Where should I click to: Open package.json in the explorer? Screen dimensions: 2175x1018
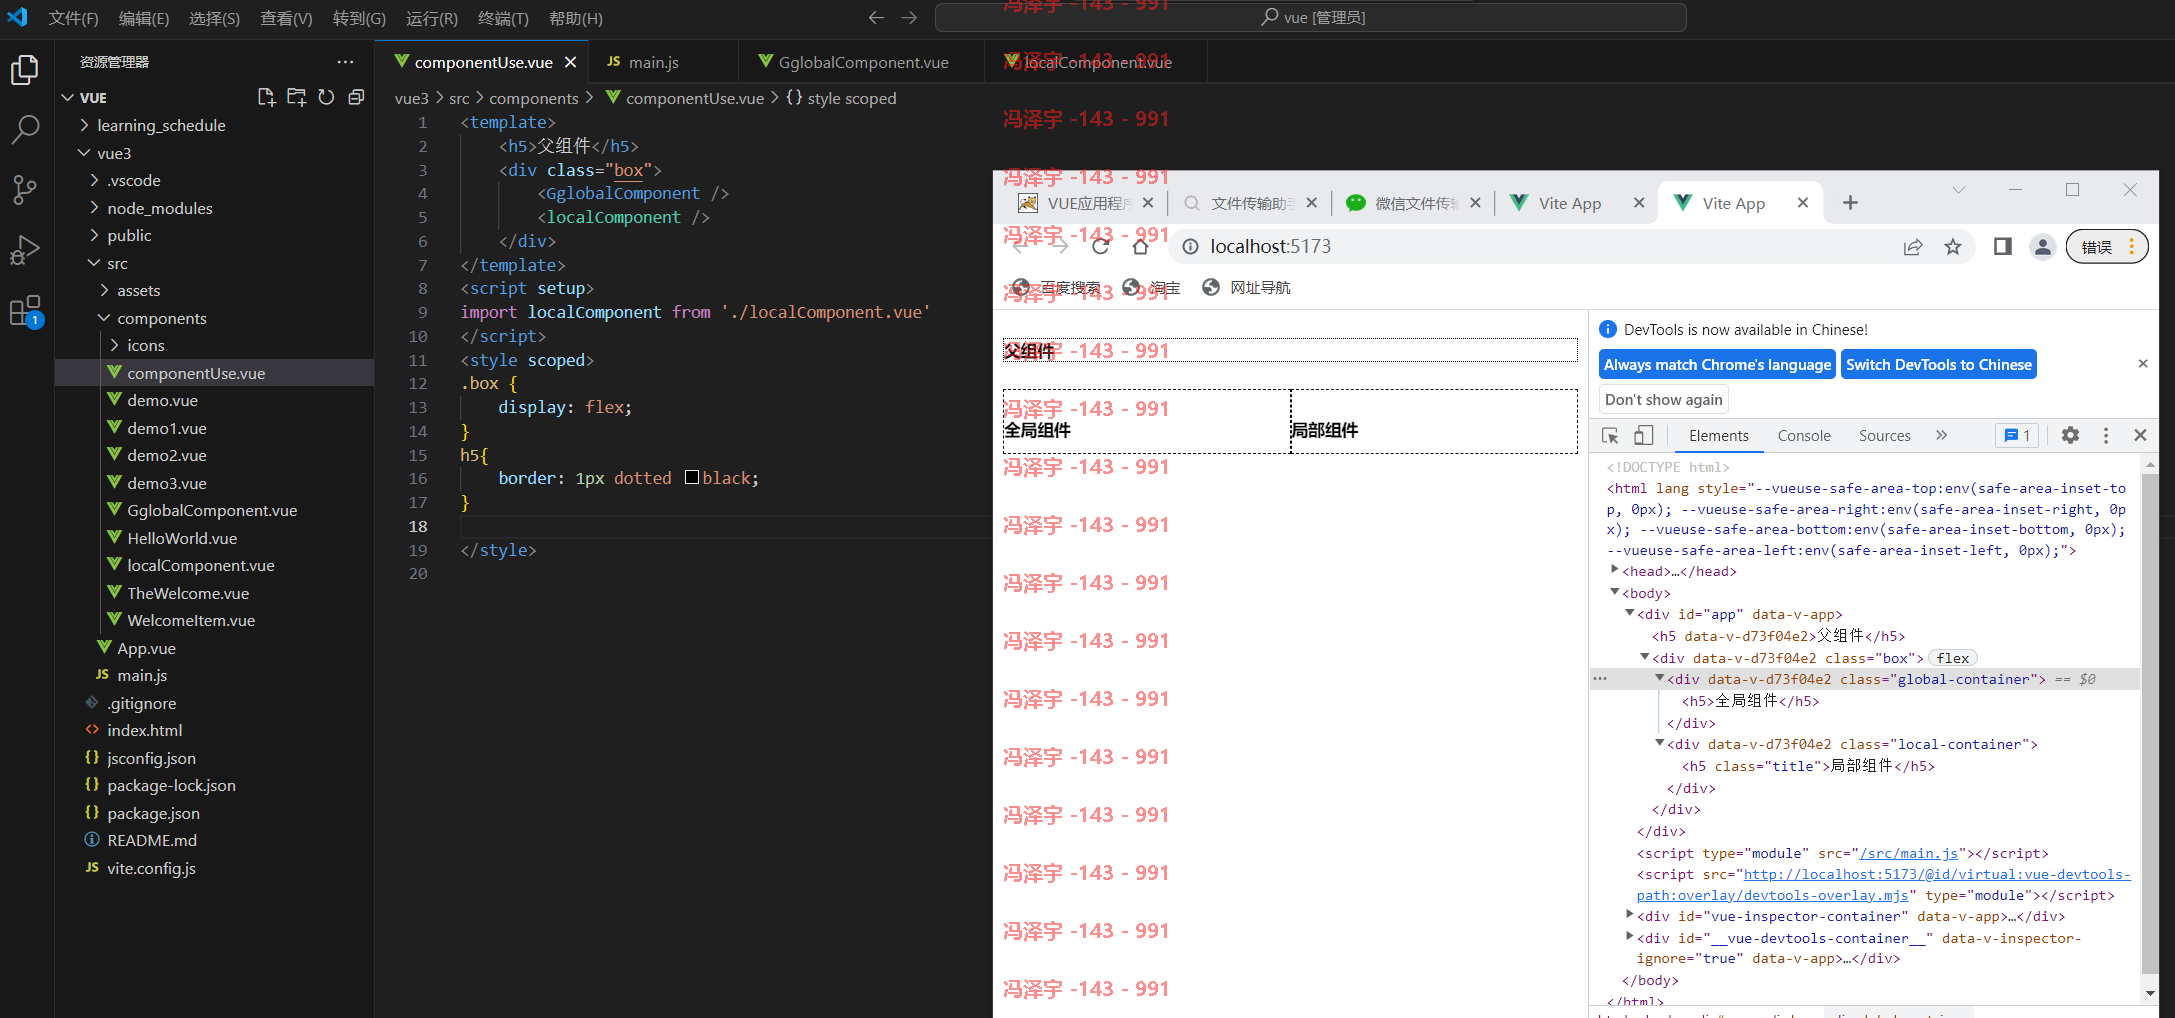click(x=153, y=813)
